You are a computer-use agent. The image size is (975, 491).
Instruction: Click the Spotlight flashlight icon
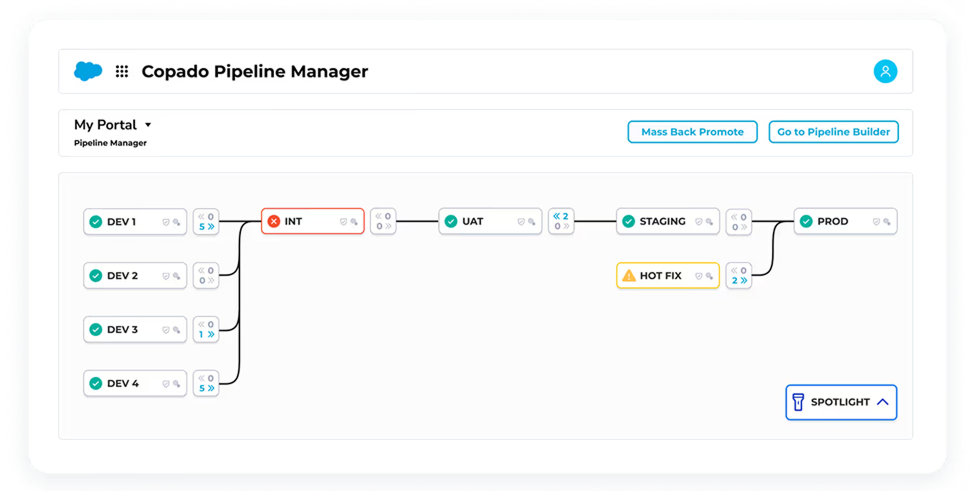coord(798,402)
